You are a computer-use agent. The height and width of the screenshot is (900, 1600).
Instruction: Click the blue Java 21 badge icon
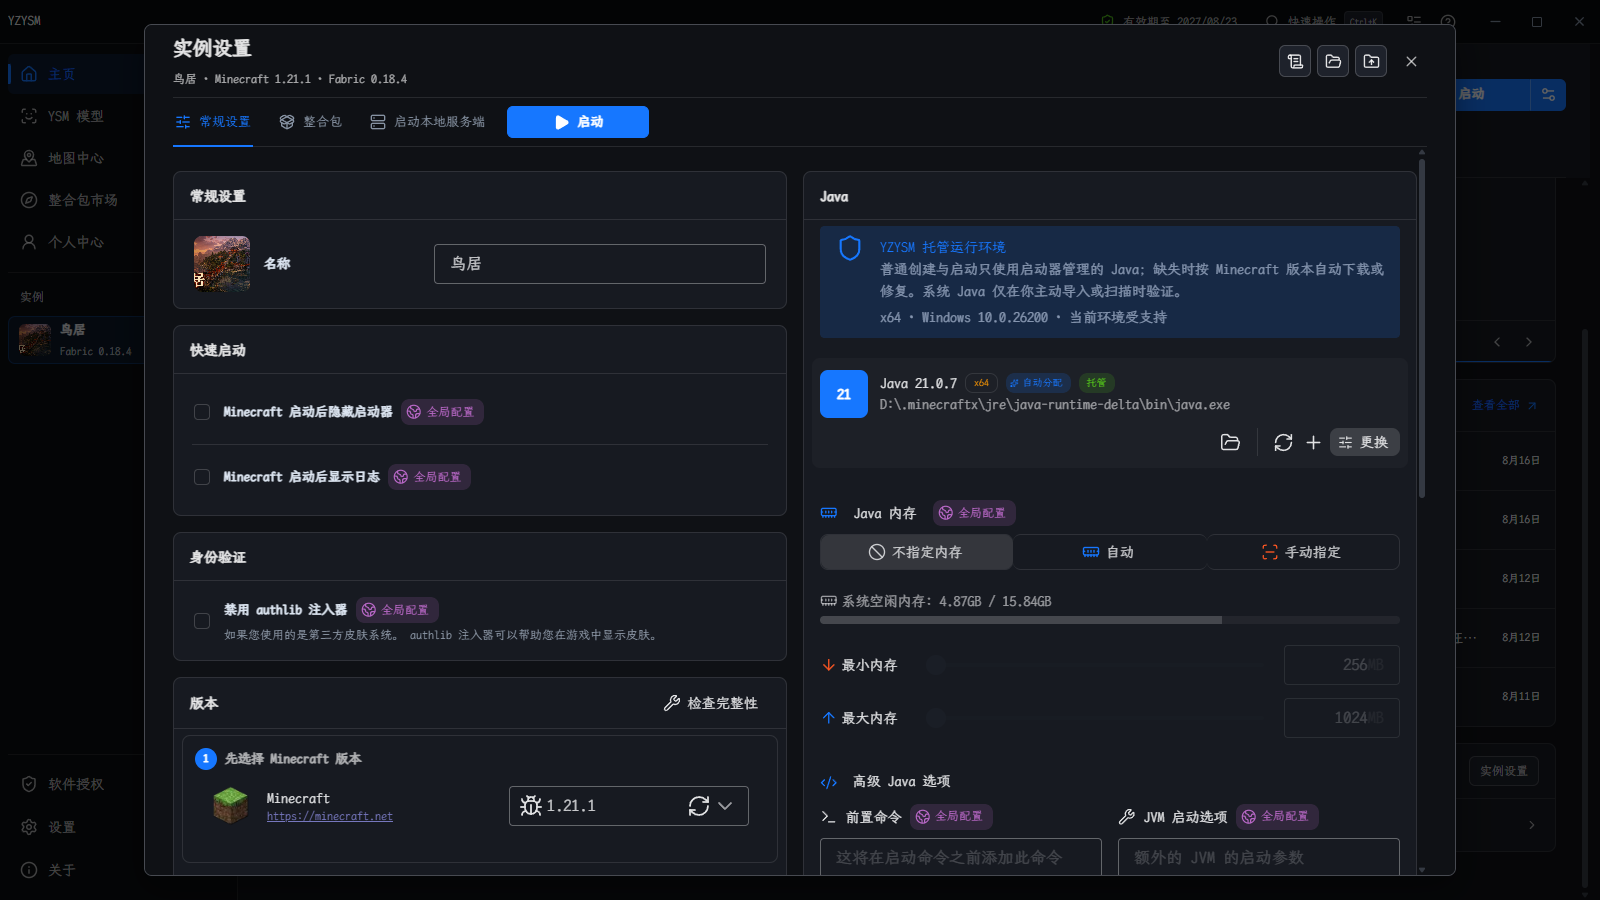tap(844, 394)
